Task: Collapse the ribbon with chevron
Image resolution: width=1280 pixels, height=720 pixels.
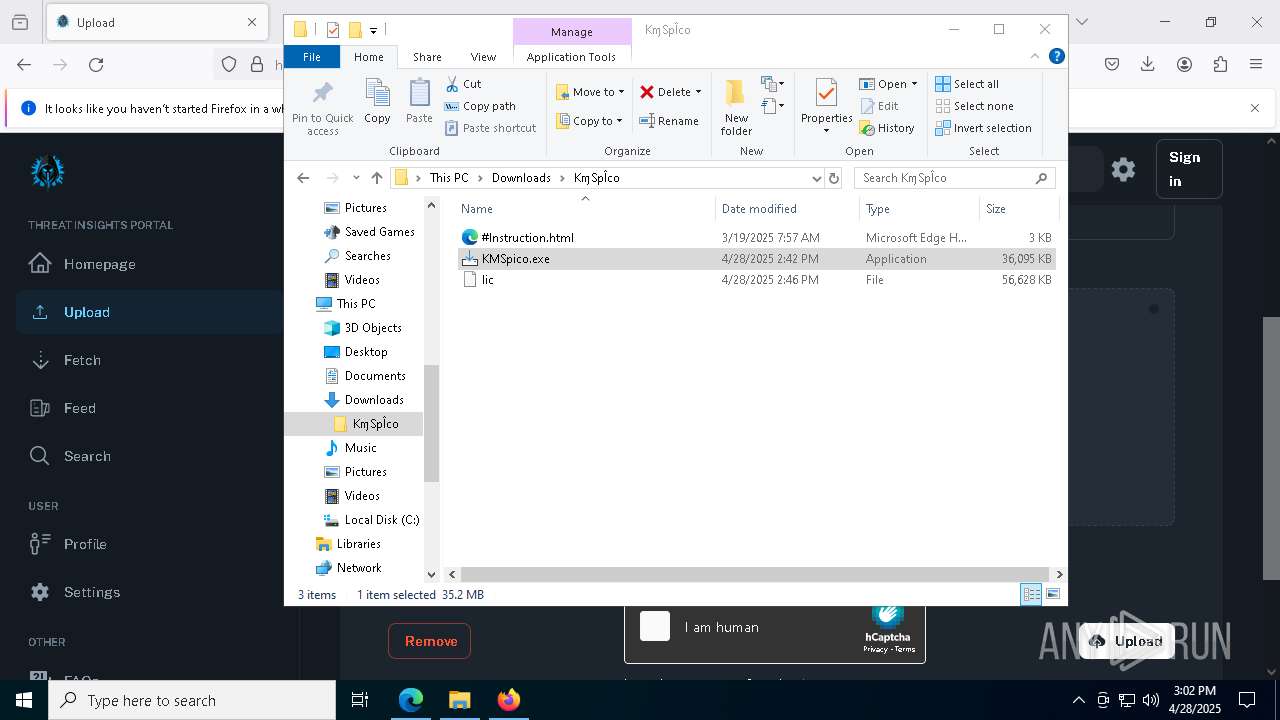Action: tap(1035, 56)
